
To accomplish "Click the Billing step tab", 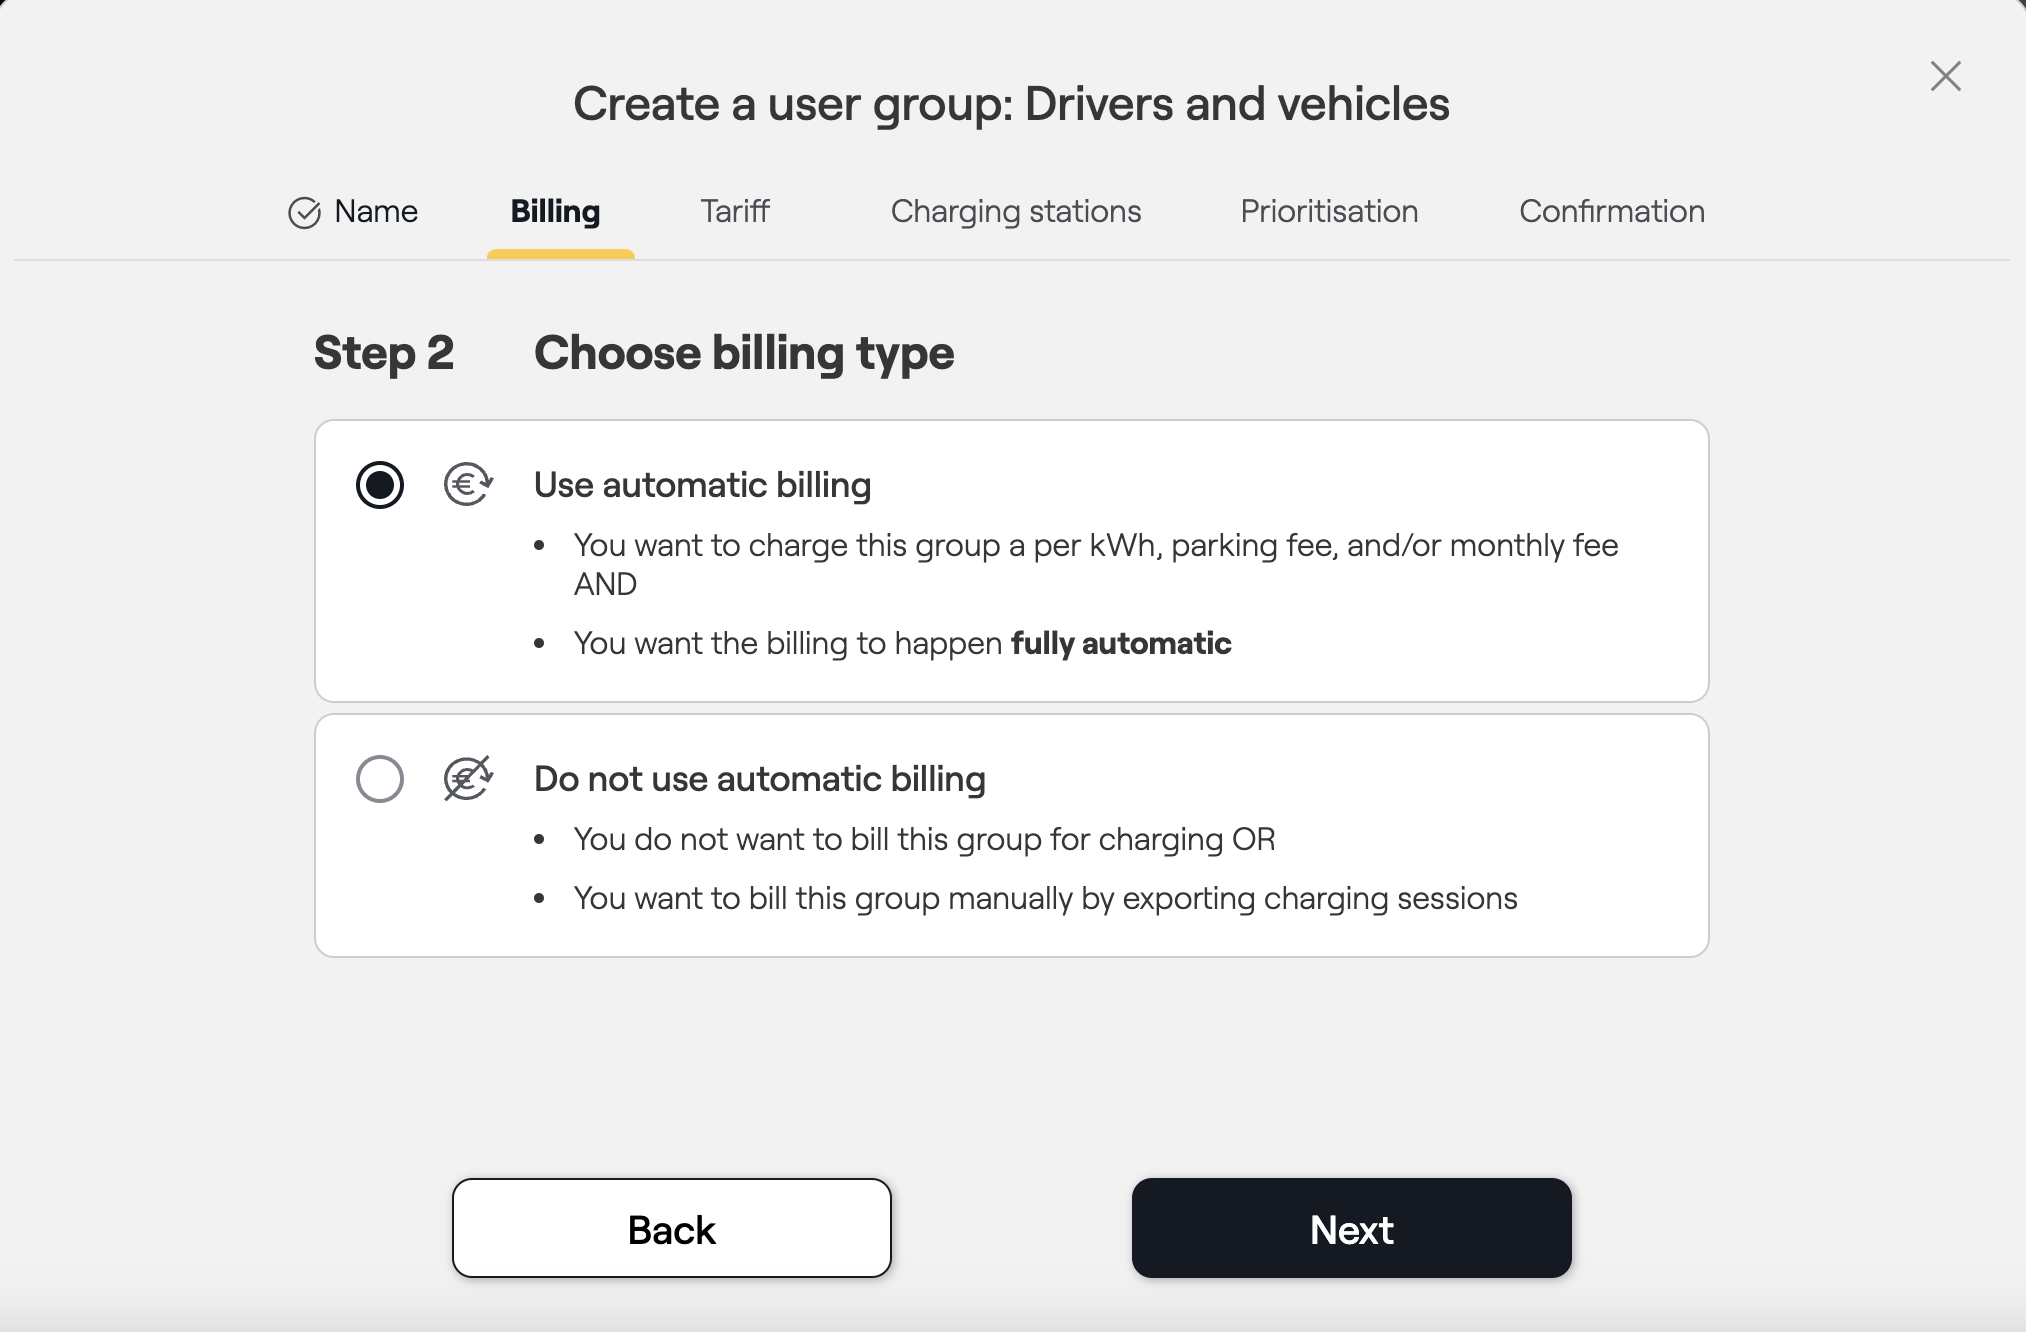I will 555,212.
